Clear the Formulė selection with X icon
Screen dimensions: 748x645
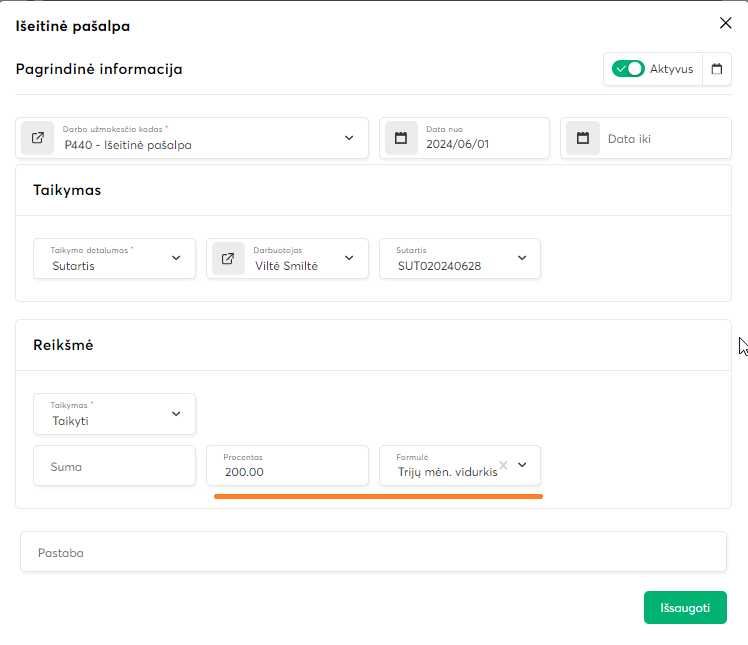(504, 465)
